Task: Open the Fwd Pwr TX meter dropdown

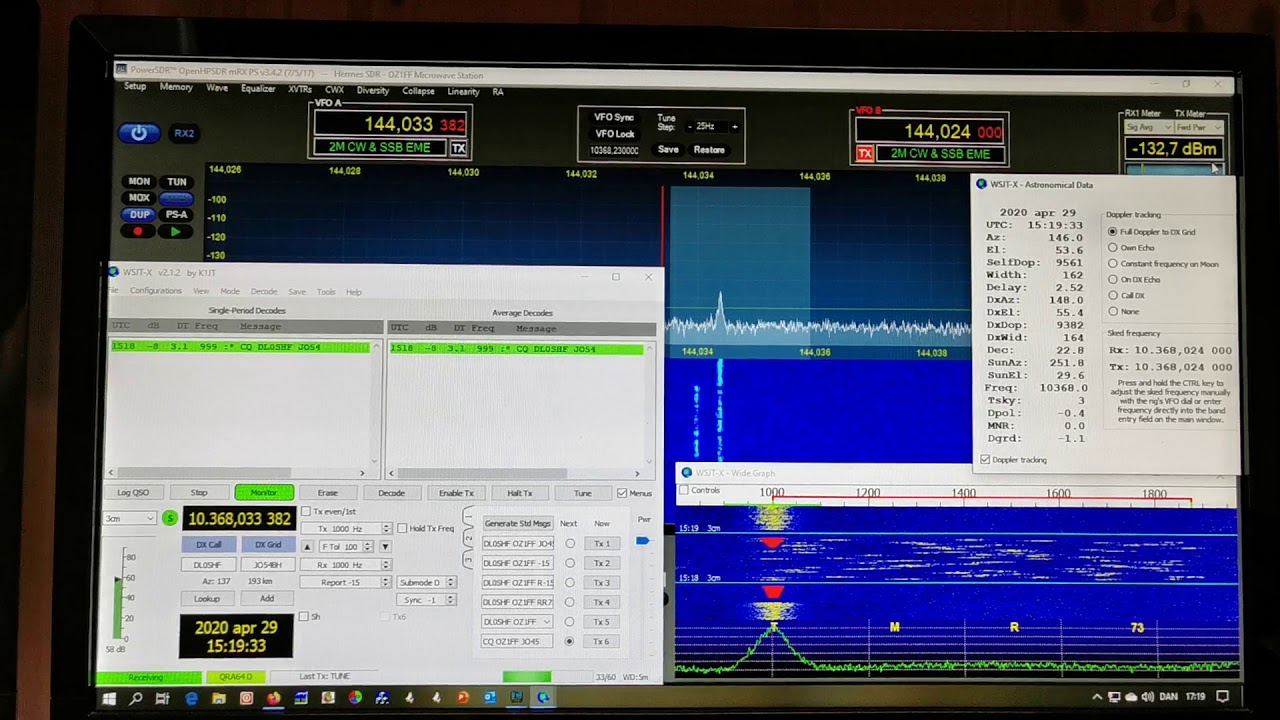Action: pyautogui.click(x=1198, y=127)
